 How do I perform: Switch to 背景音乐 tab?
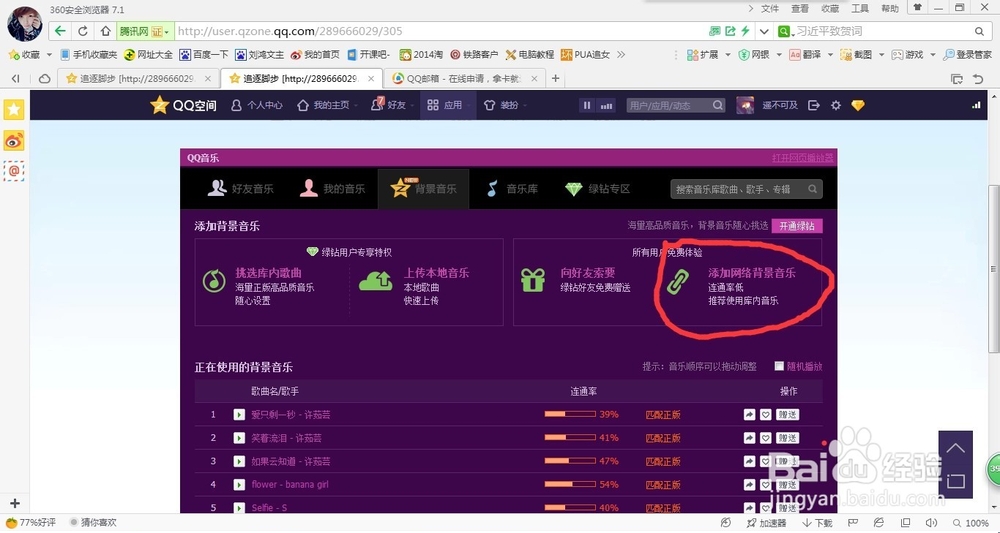coord(423,189)
